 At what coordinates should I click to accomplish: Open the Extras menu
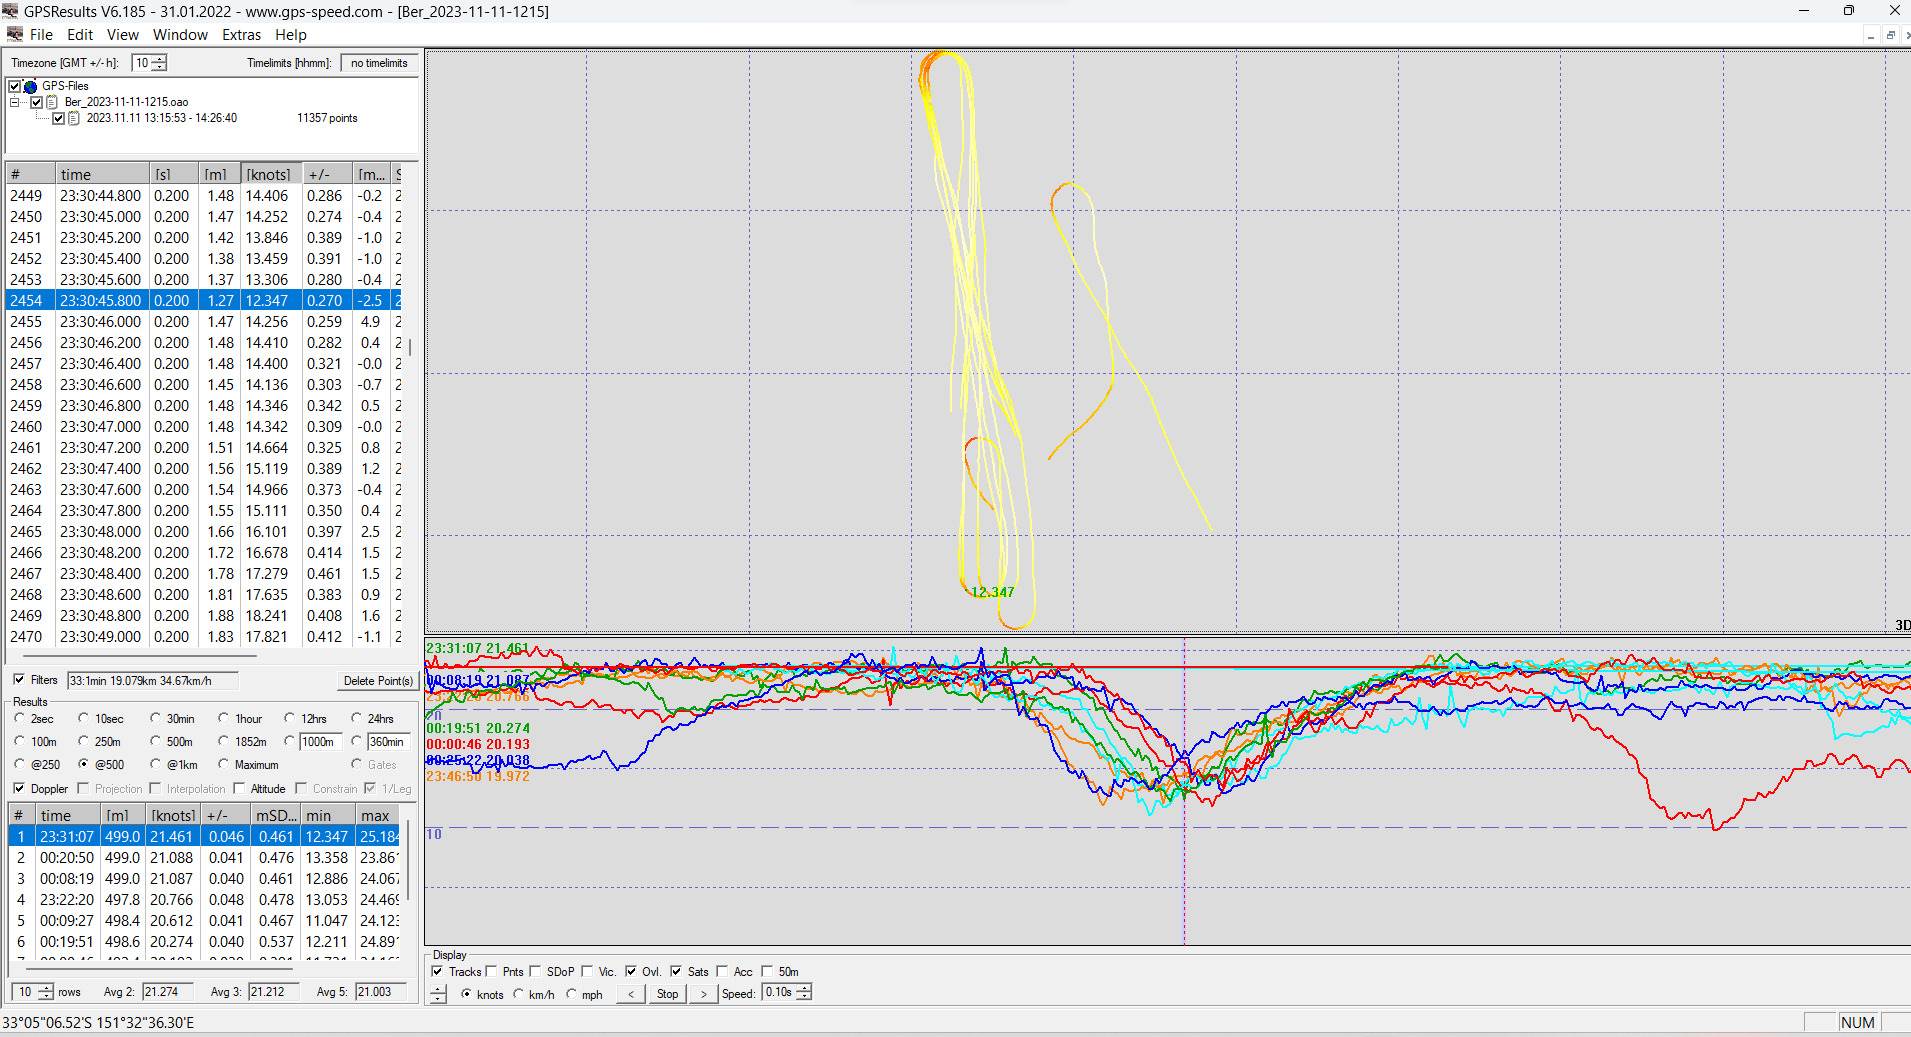click(x=241, y=34)
